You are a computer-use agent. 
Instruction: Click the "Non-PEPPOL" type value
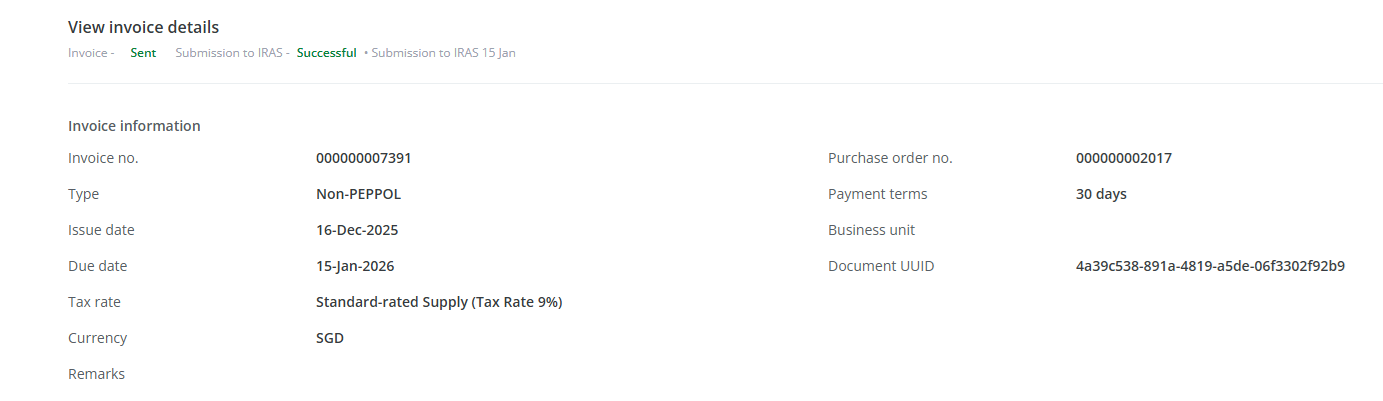[358, 194]
